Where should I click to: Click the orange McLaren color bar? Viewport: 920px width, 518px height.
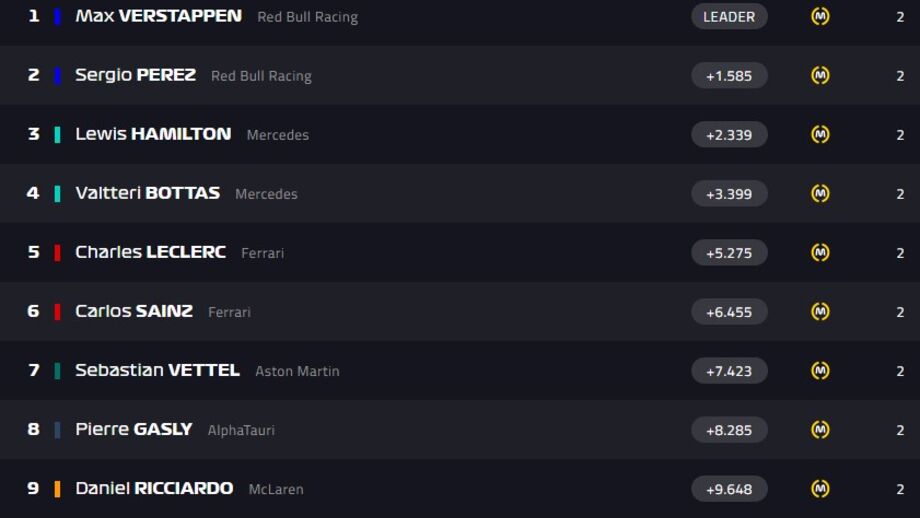[58, 489]
